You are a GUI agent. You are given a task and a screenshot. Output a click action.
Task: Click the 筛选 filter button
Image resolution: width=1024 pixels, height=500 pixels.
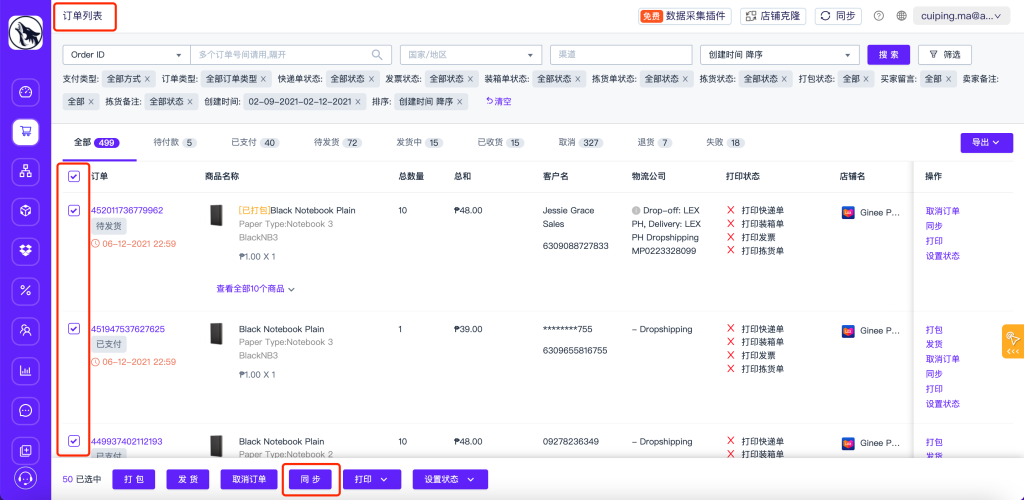click(x=944, y=55)
